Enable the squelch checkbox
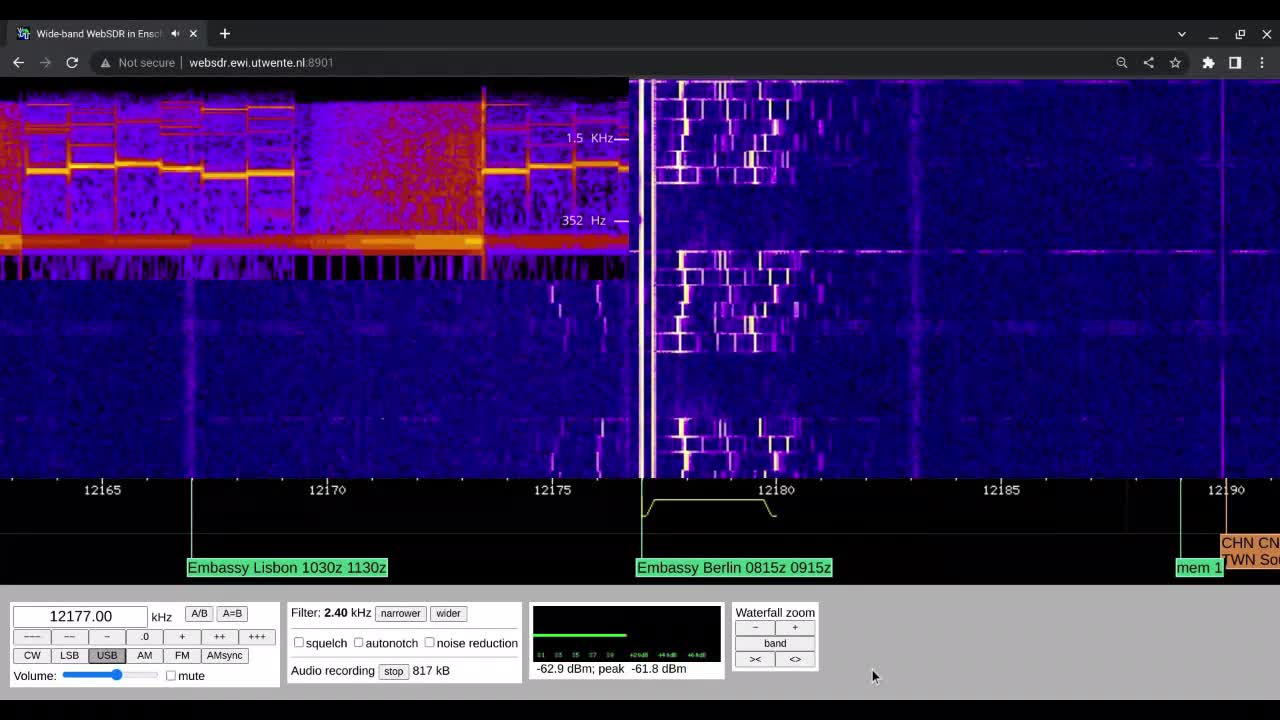Viewport: 1280px width, 720px height. (x=299, y=643)
